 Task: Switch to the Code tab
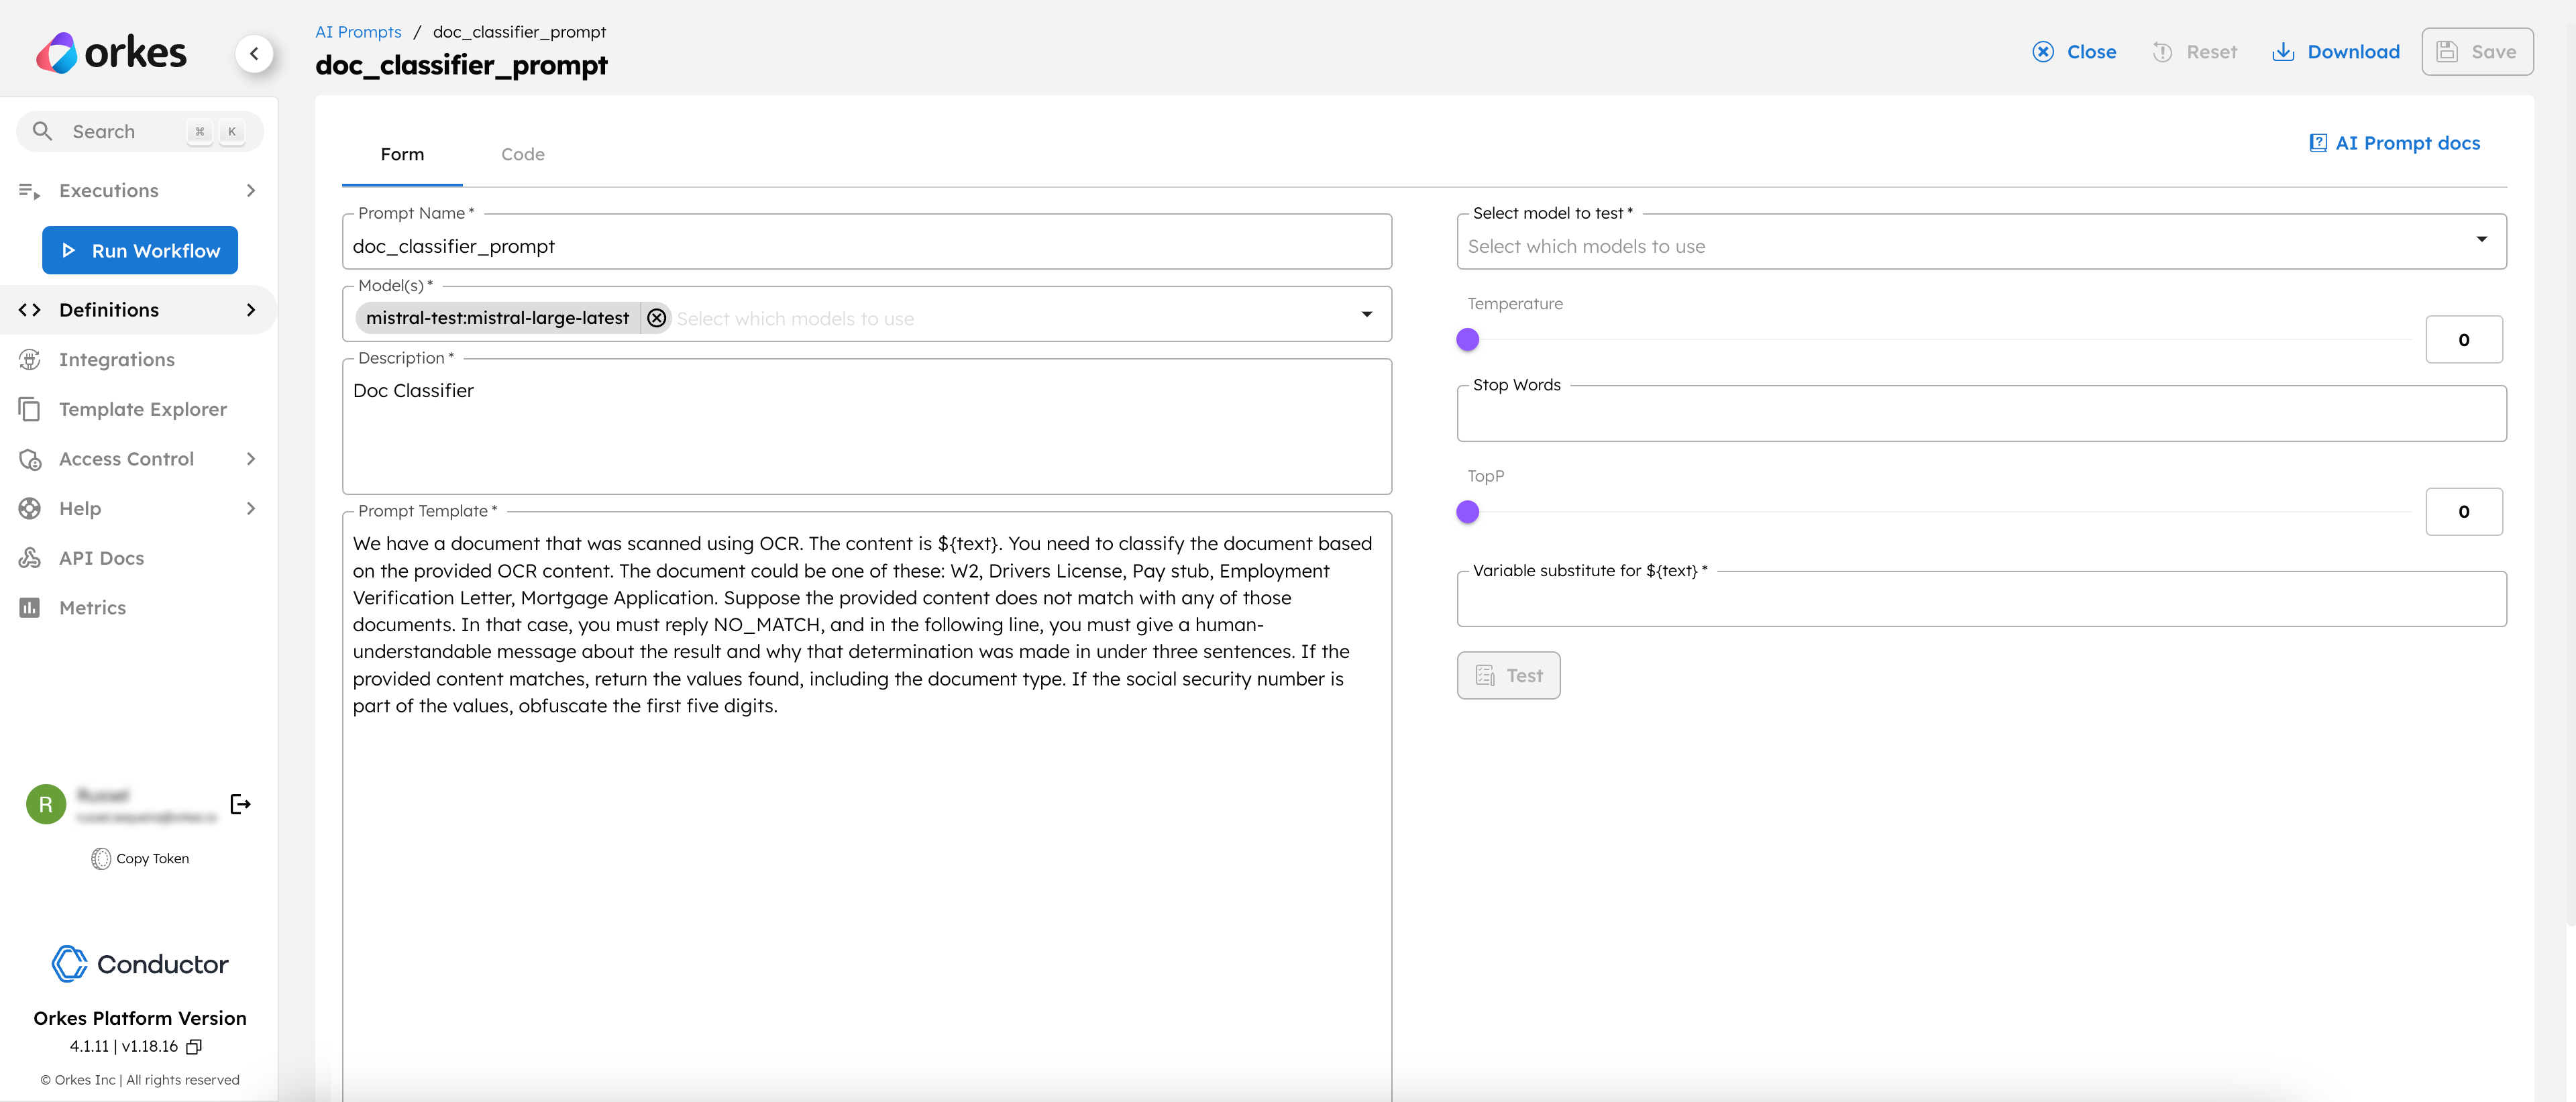522,154
